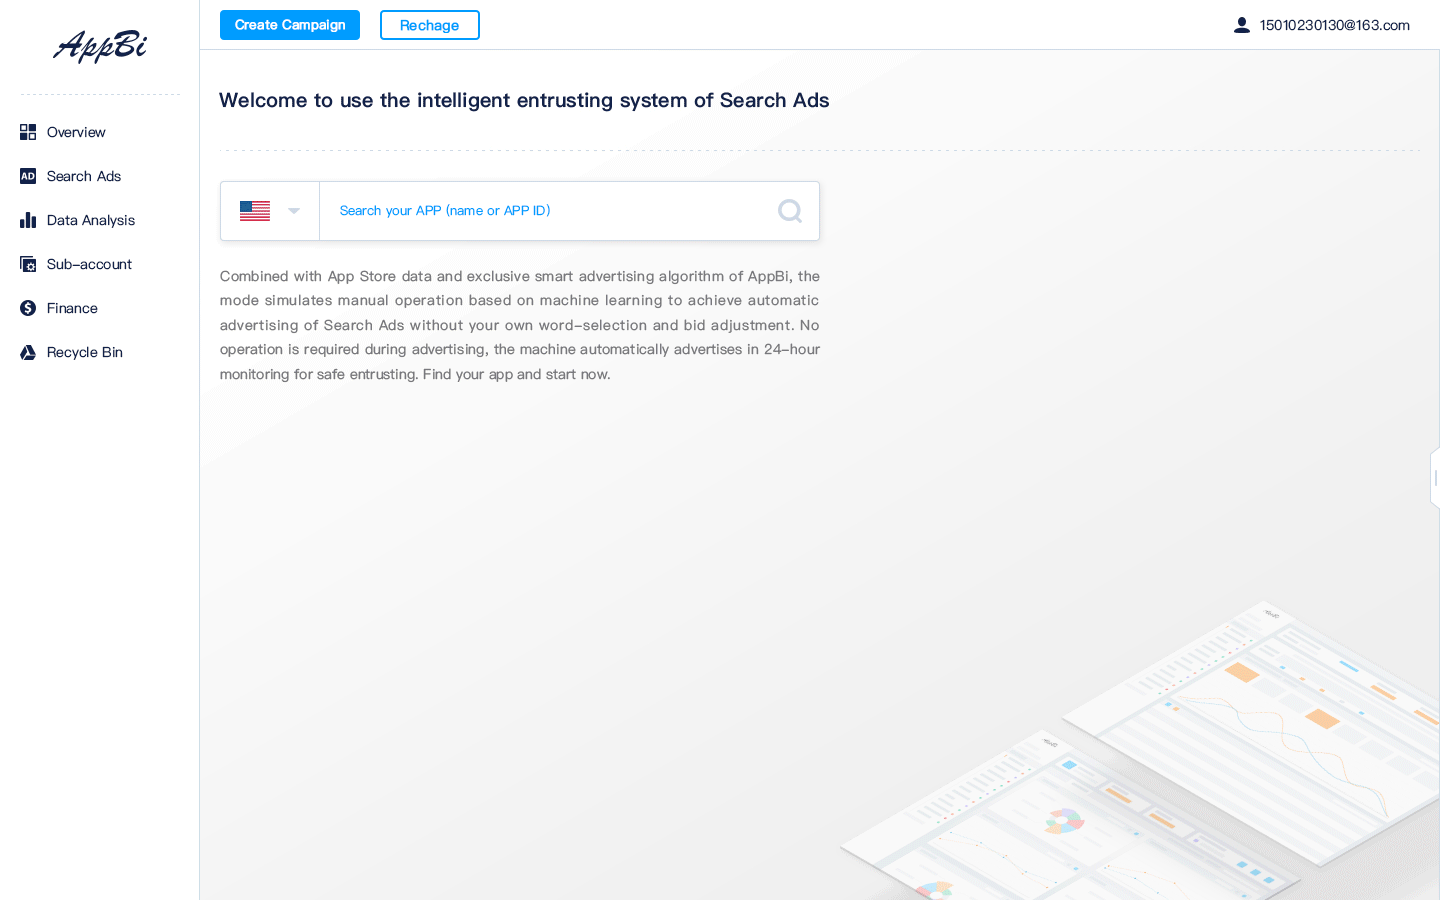Screen dimensions: 1440x900
Task: Click the Search Ads AD icon
Action: (x=28, y=176)
